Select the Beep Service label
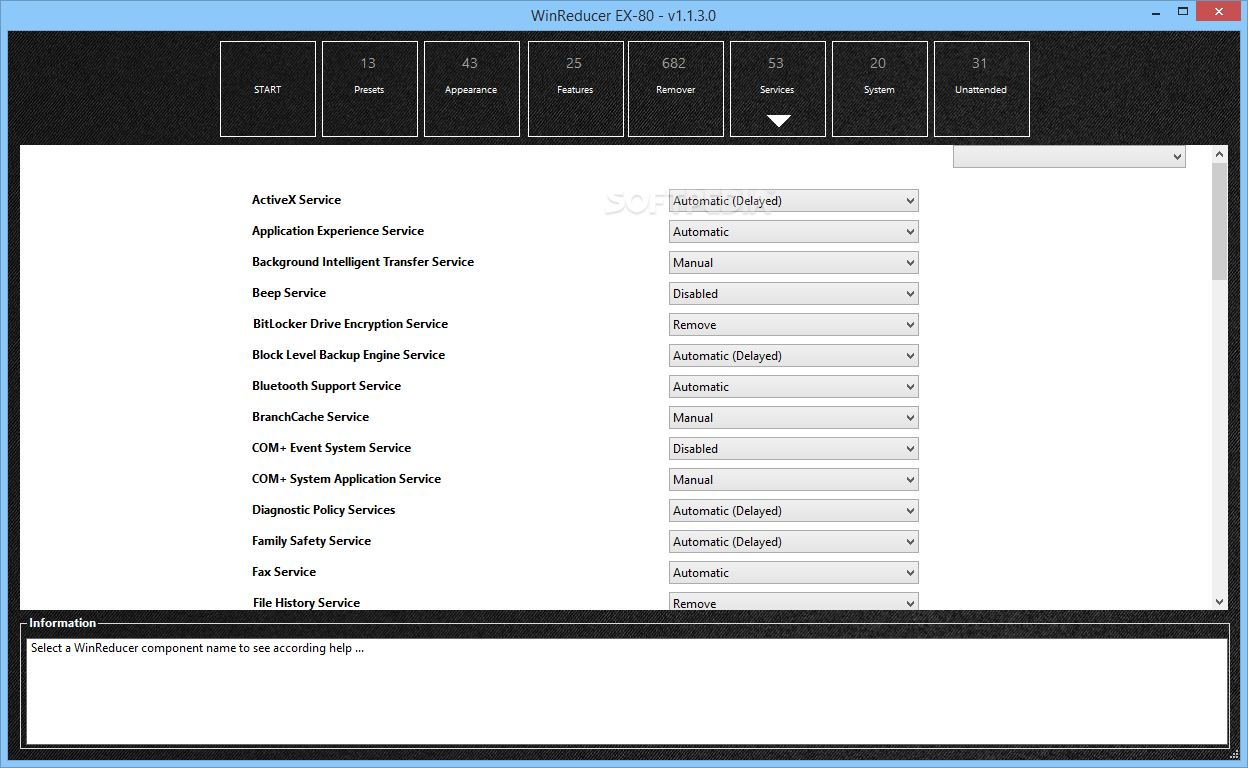 click(289, 293)
